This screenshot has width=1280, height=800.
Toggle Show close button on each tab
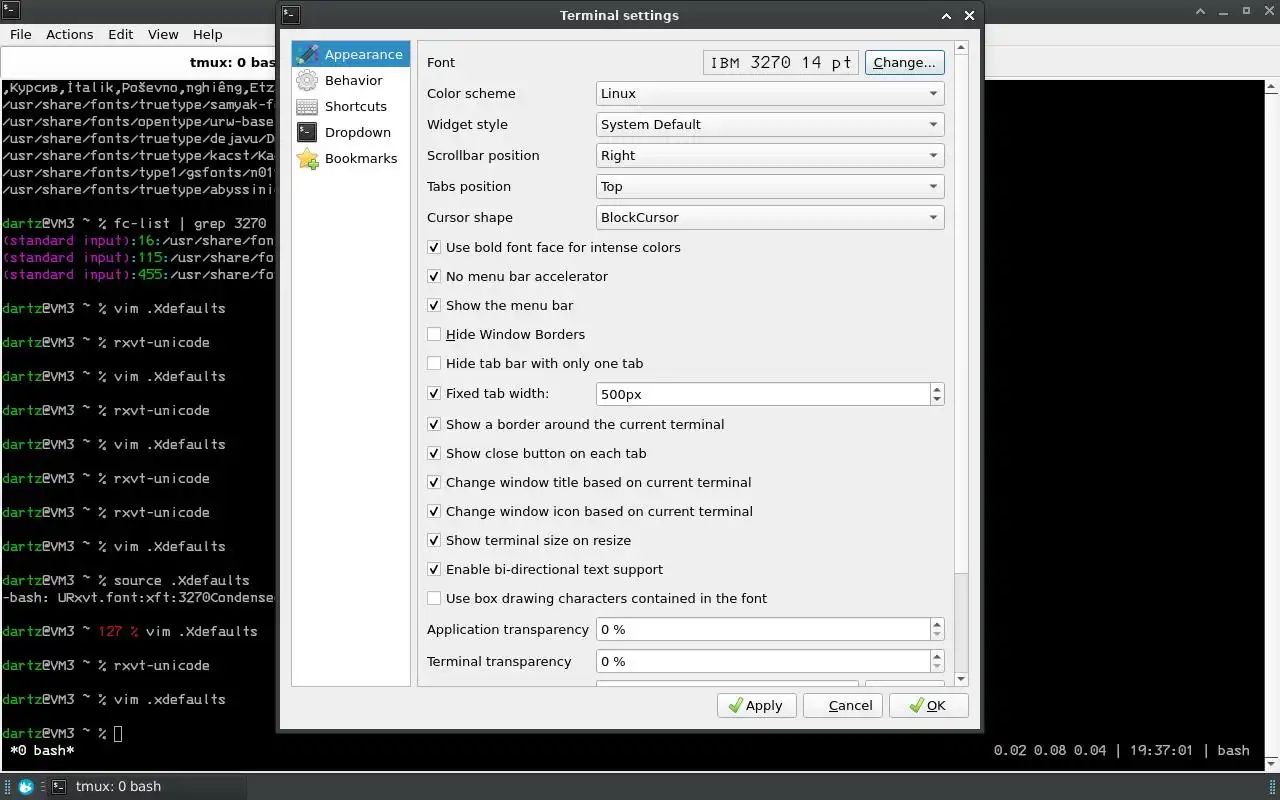click(434, 453)
